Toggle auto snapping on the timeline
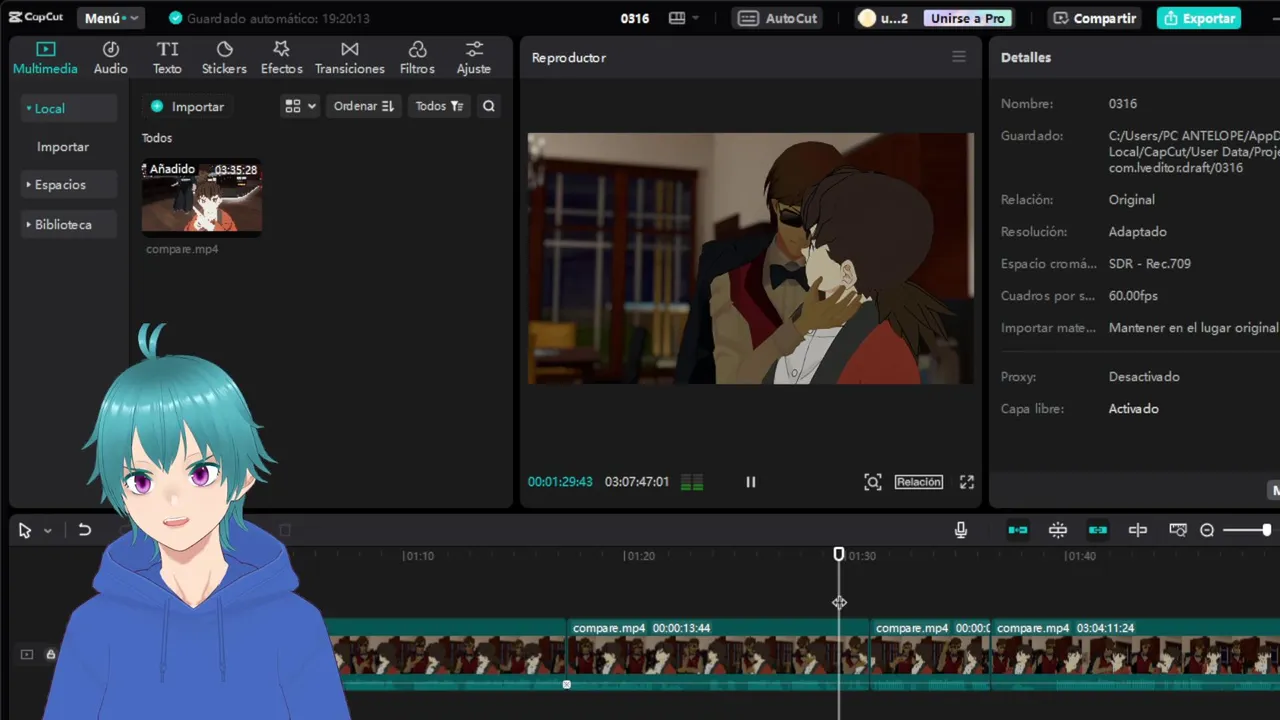The width and height of the screenshot is (1280, 720). tap(1058, 530)
